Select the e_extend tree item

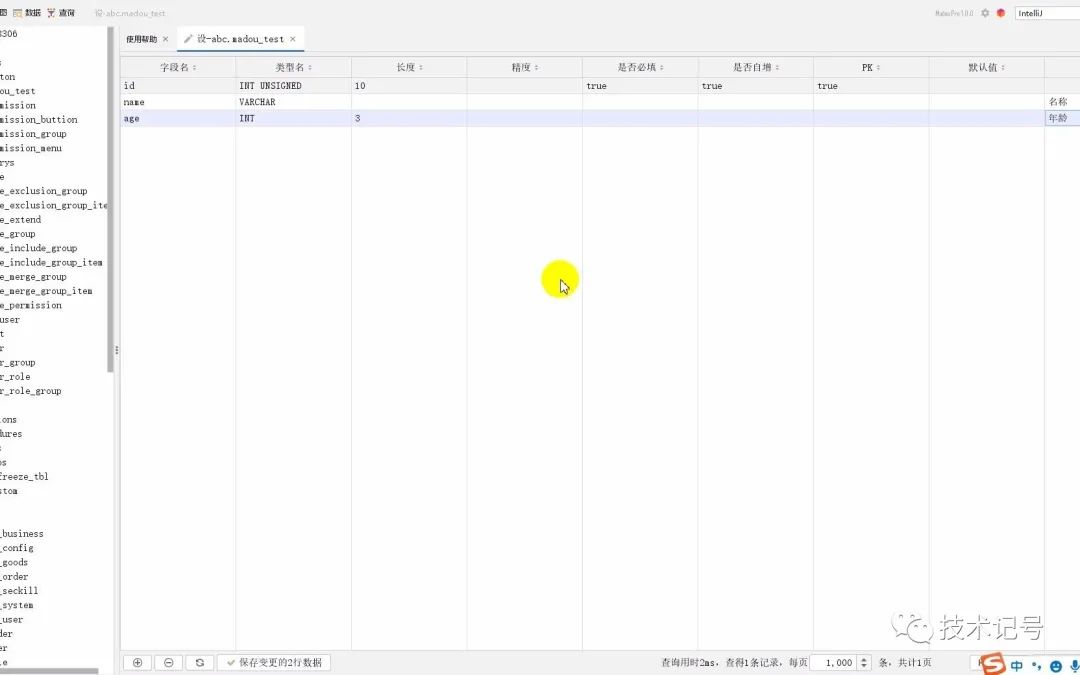21,220
